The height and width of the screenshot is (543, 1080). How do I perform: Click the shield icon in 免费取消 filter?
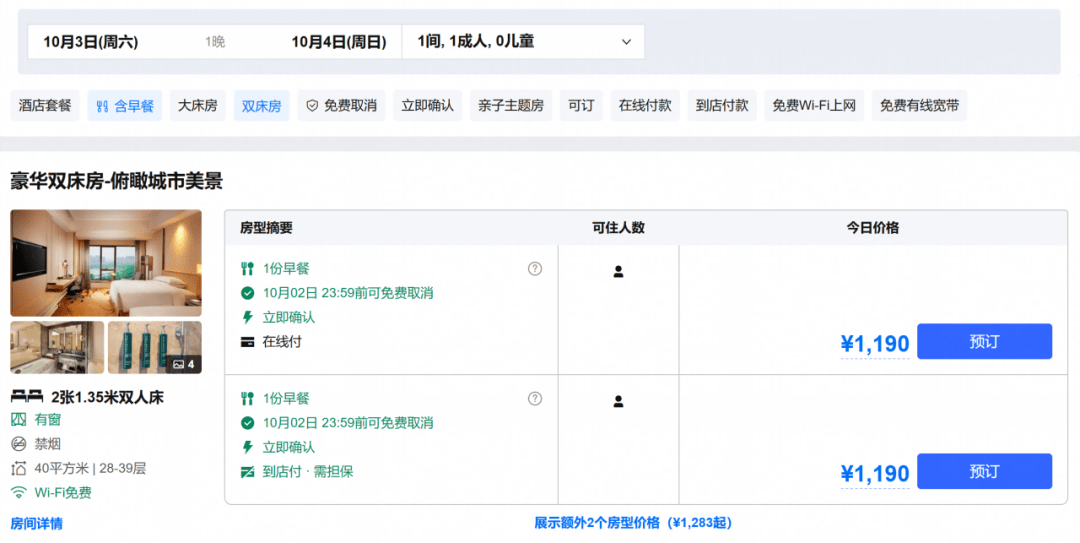coord(312,105)
